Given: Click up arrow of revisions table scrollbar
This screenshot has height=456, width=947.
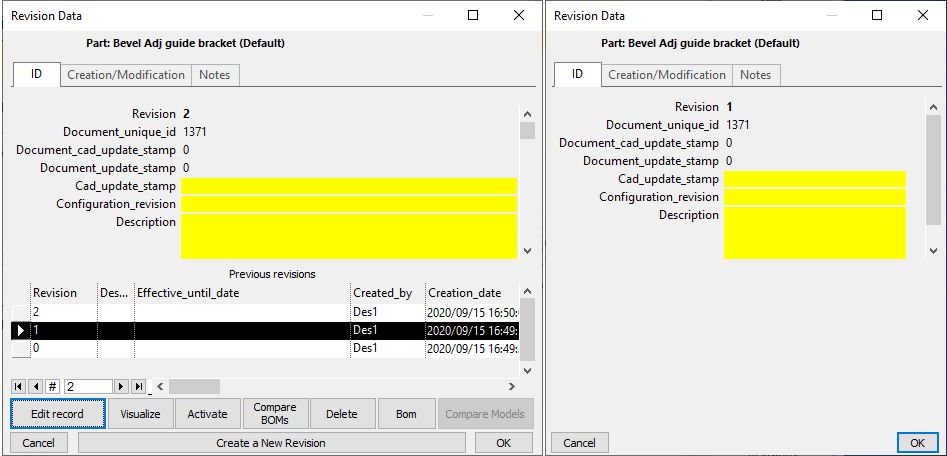Looking at the screenshot, I should coord(527,291).
